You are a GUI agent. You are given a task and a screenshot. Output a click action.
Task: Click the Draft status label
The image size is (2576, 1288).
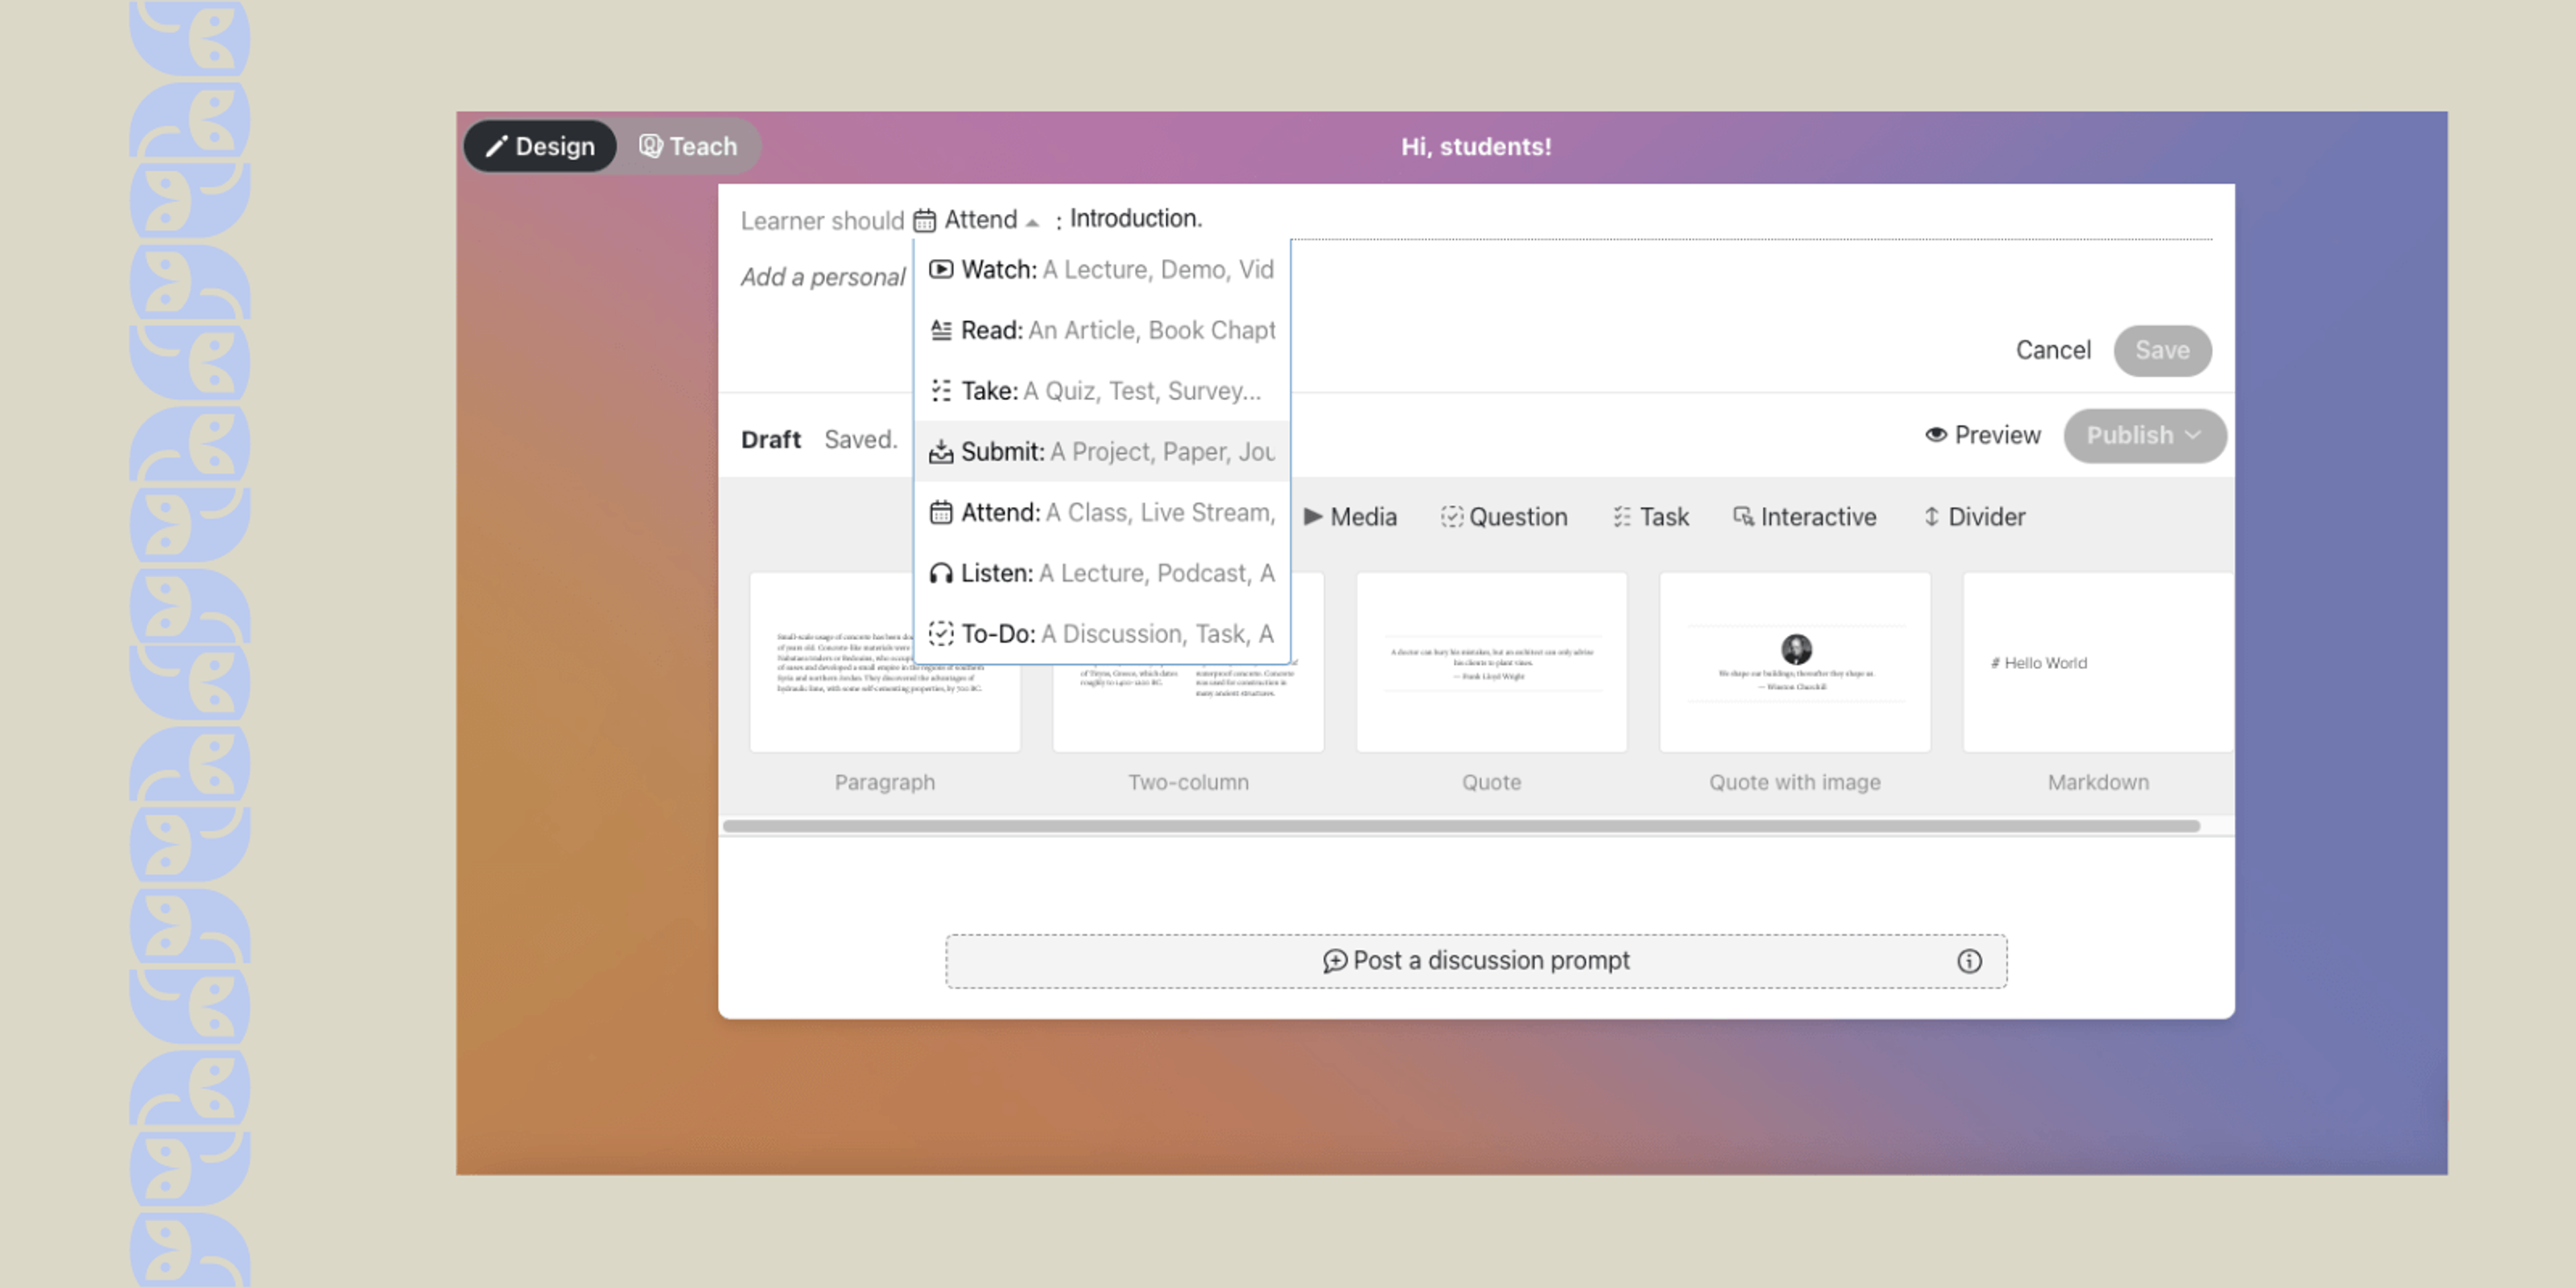[771, 440]
